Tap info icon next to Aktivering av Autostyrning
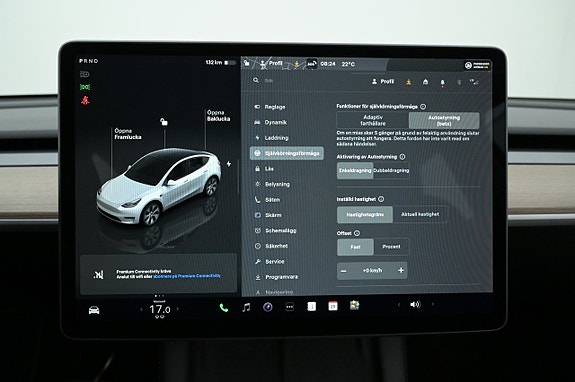Screen dimensions: 575x382 click(402, 157)
